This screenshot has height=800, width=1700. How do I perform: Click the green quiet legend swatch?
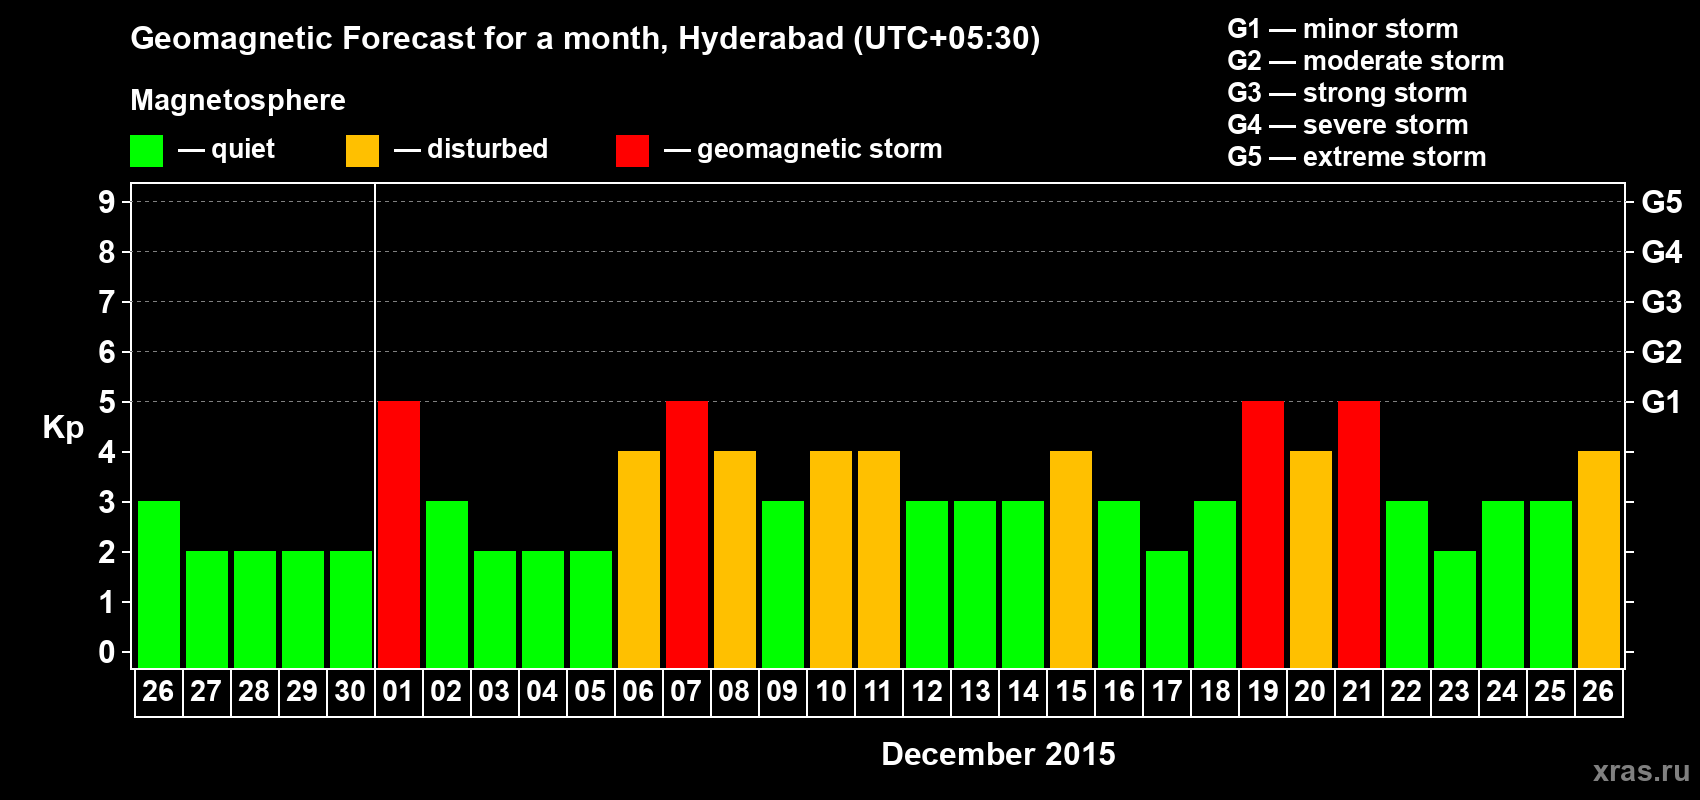pos(146,151)
